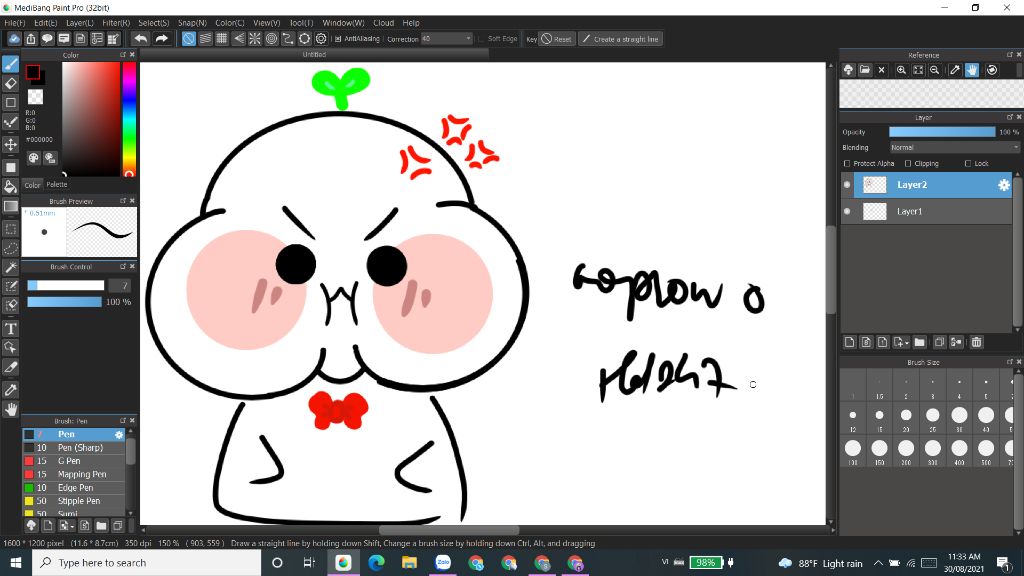Adjust the layer Opacity slider
Viewport: 1024px width, 576px height.
tap(942, 132)
